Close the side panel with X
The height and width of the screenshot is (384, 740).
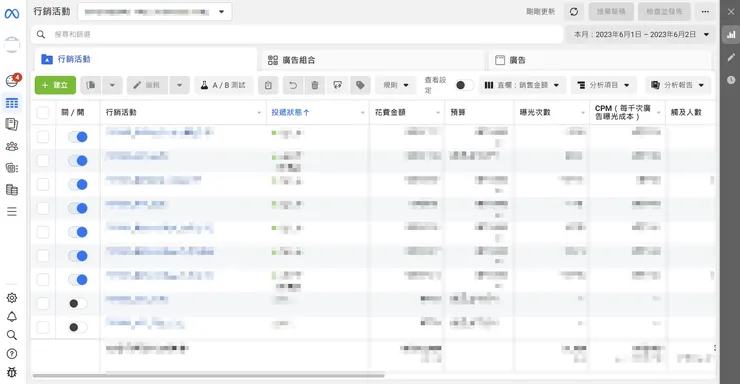[x=731, y=12]
